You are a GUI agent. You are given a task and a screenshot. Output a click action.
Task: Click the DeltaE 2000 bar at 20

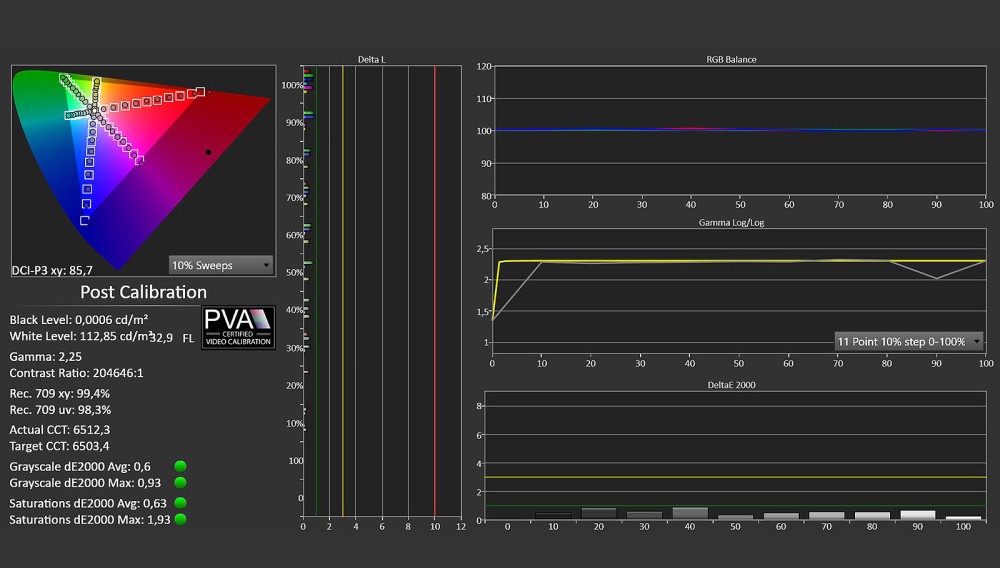599,514
